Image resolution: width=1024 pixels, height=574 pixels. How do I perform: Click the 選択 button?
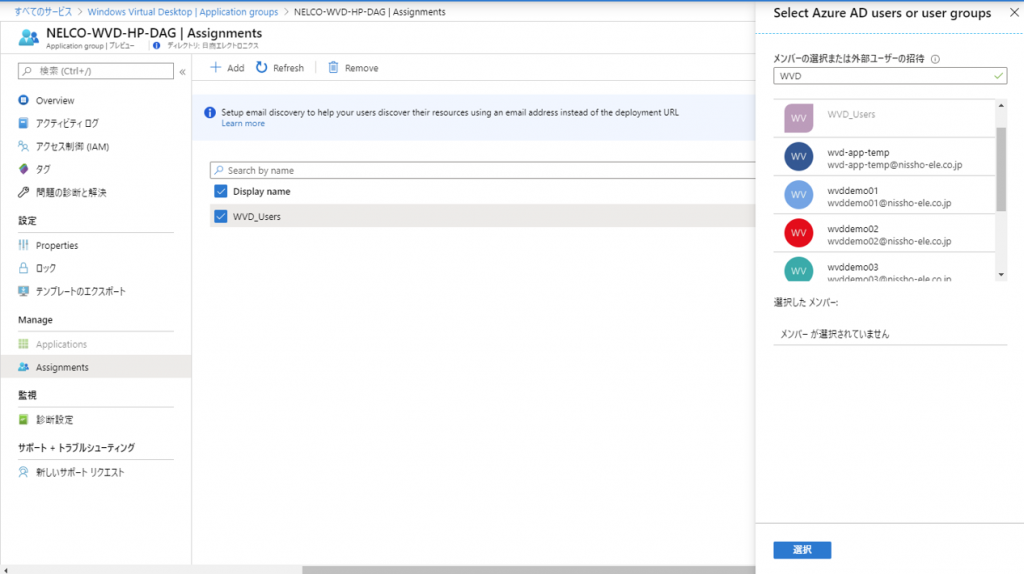(802, 550)
